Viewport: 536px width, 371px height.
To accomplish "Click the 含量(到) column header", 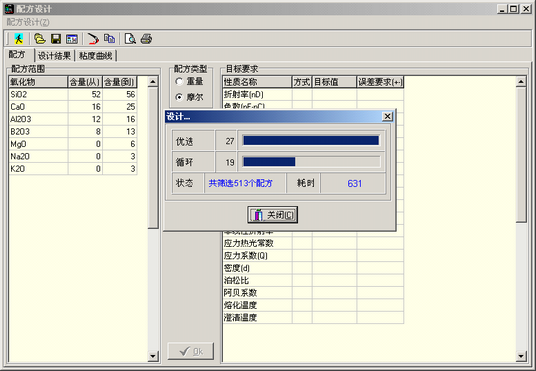I will click(120, 82).
